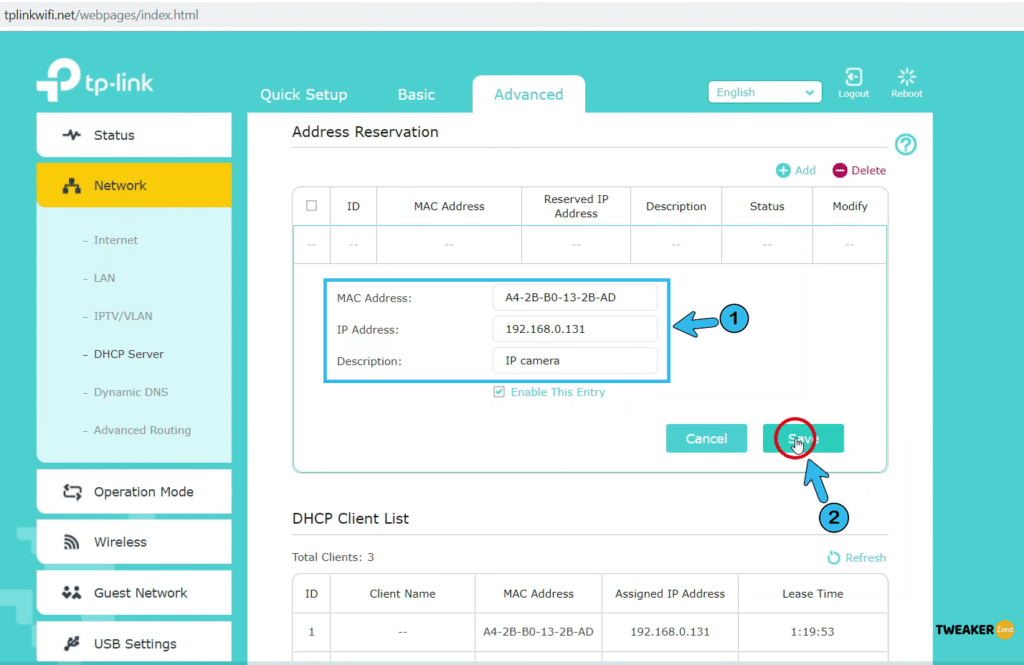Click the Network icon in sidebar
This screenshot has width=1024, height=665.
[x=72, y=186]
